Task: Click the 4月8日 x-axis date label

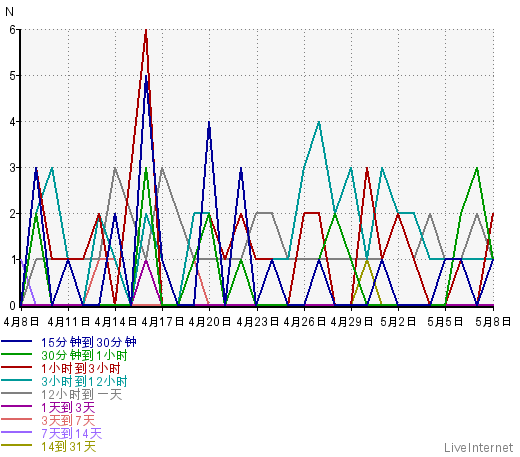Action: 21,322
